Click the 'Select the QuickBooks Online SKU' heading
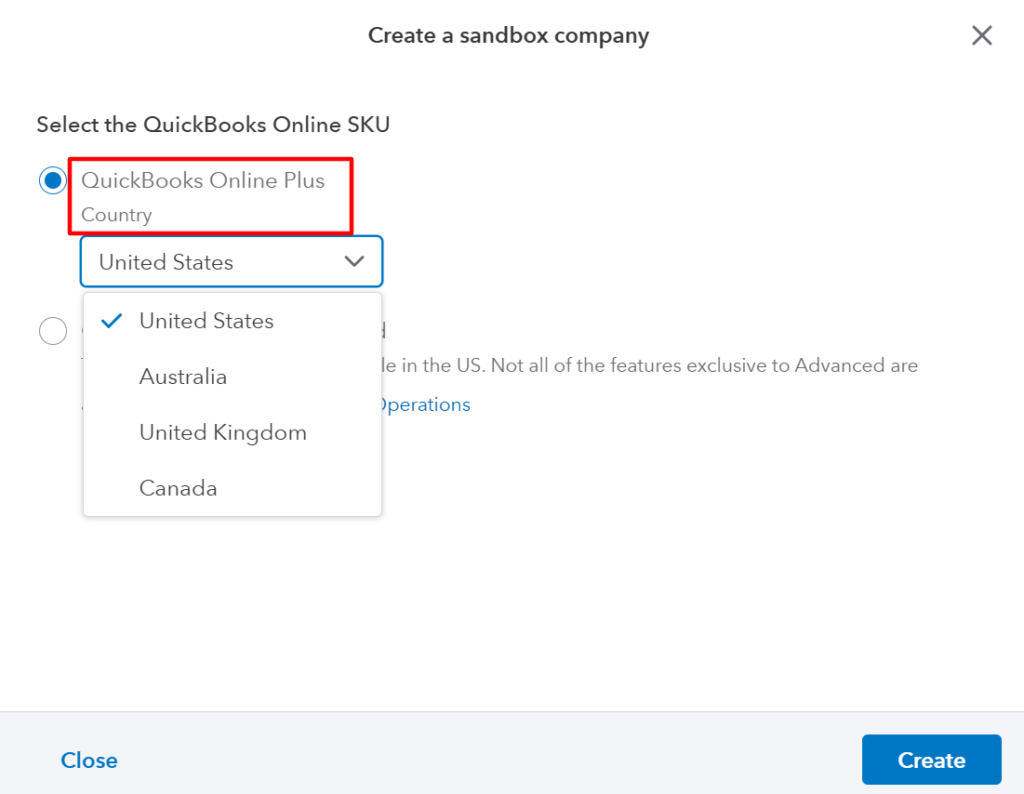1024x794 pixels. (213, 125)
